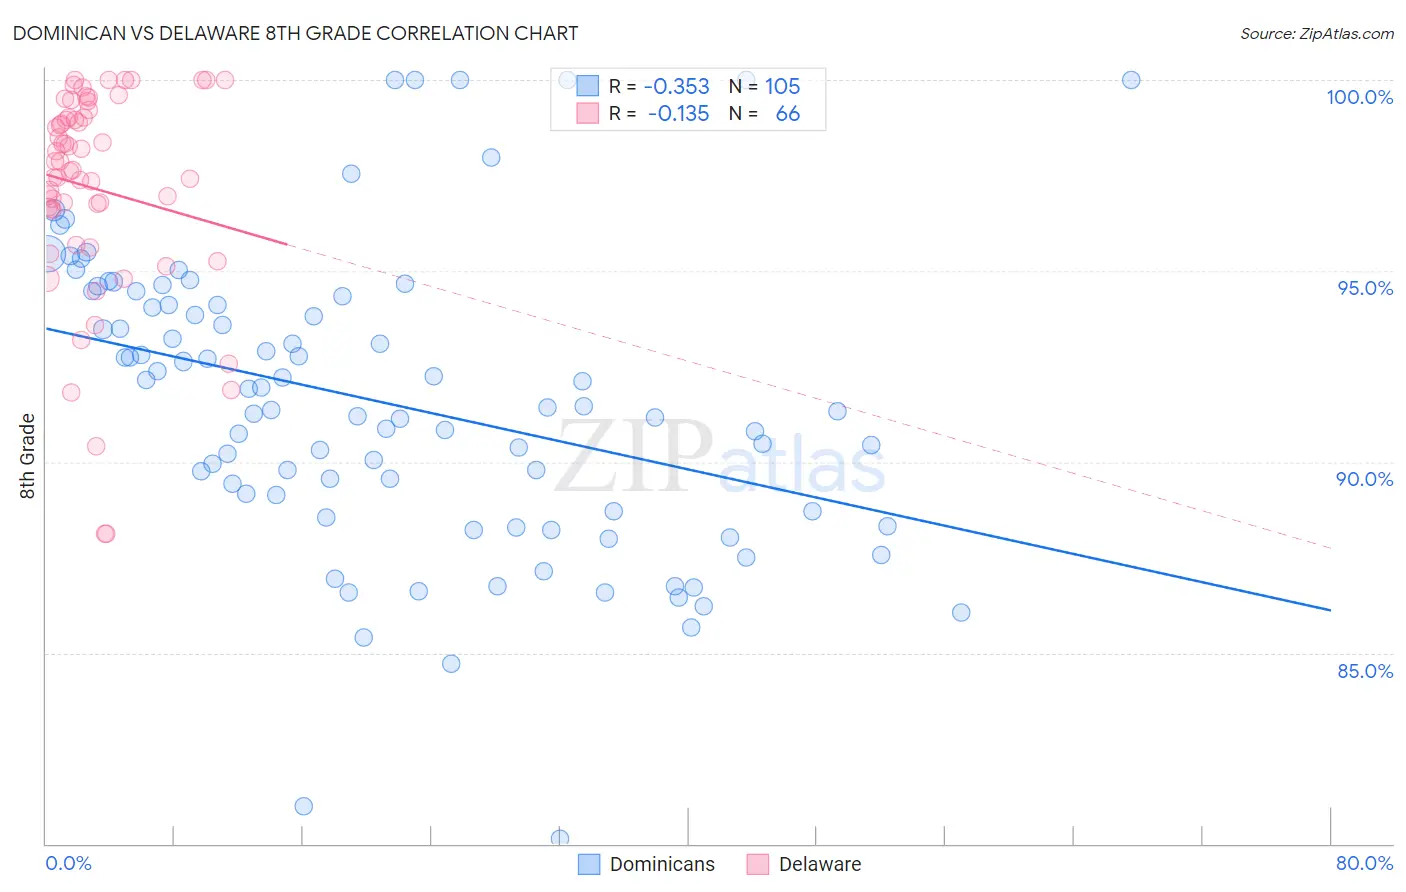This screenshot has width=1406, height=892.
Task: Click the N = 105 value in legend
Action: click(765, 86)
